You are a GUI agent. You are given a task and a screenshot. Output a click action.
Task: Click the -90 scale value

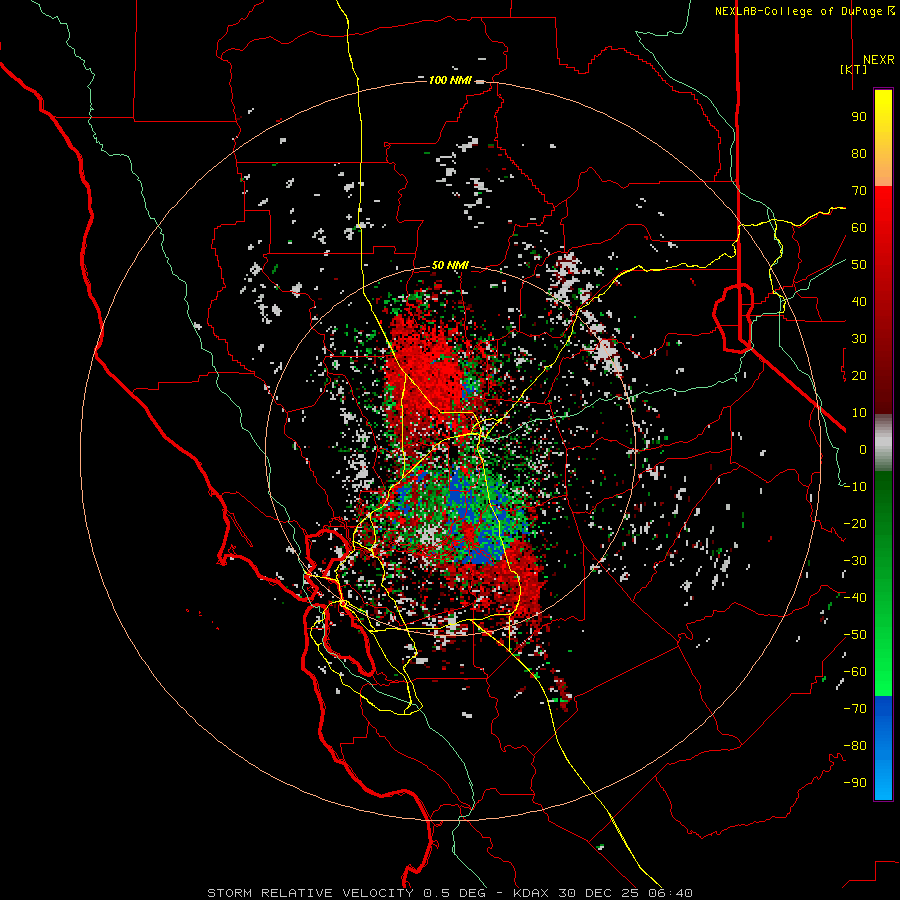[855, 783]
